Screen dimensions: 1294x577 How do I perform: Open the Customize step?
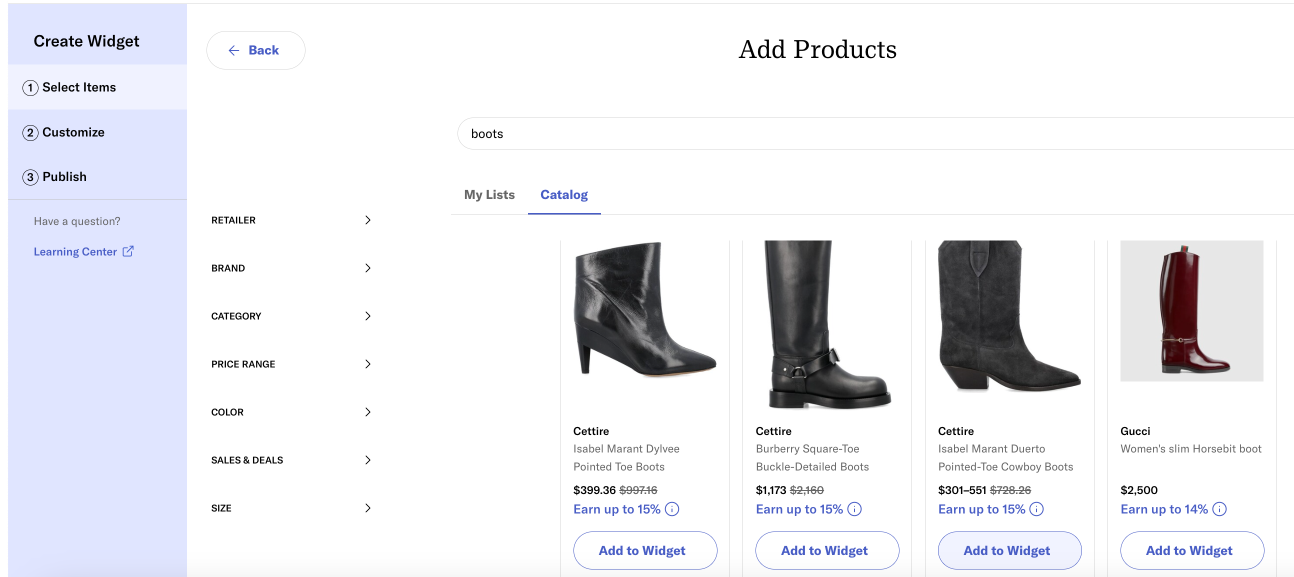coord(97,132)
